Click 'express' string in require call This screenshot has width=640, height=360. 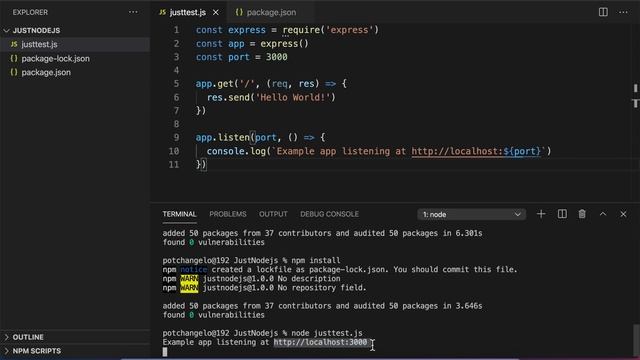click(349, 30)
